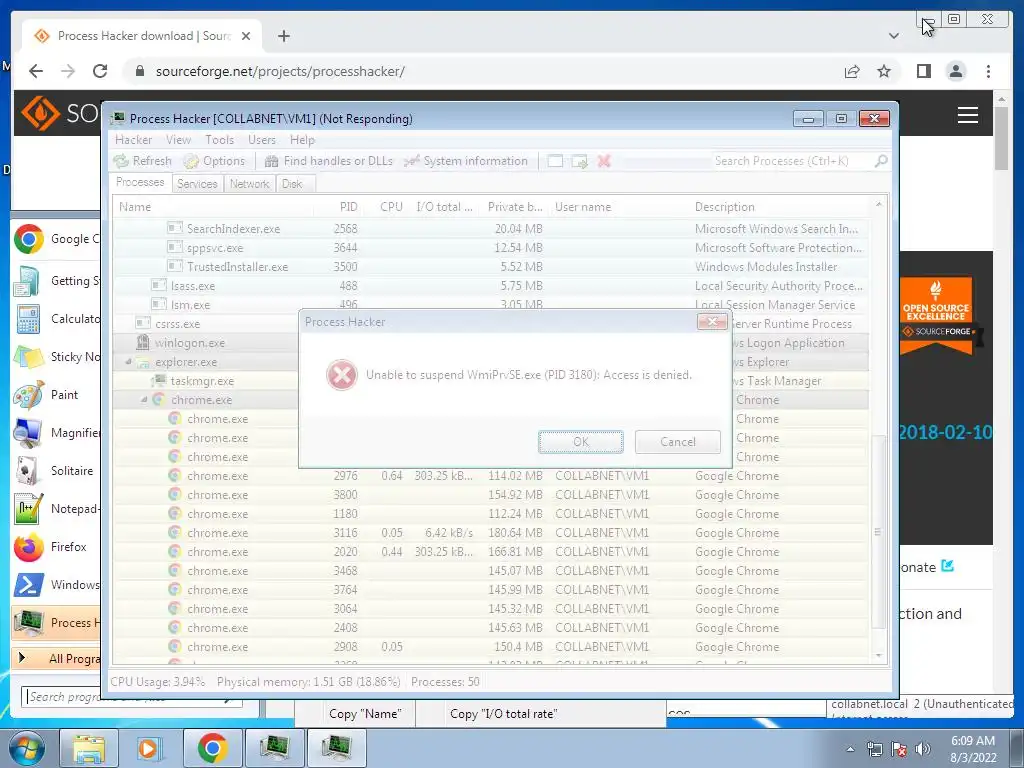Open Options from the Process Hacker toolbar

[x=214, y=161]
